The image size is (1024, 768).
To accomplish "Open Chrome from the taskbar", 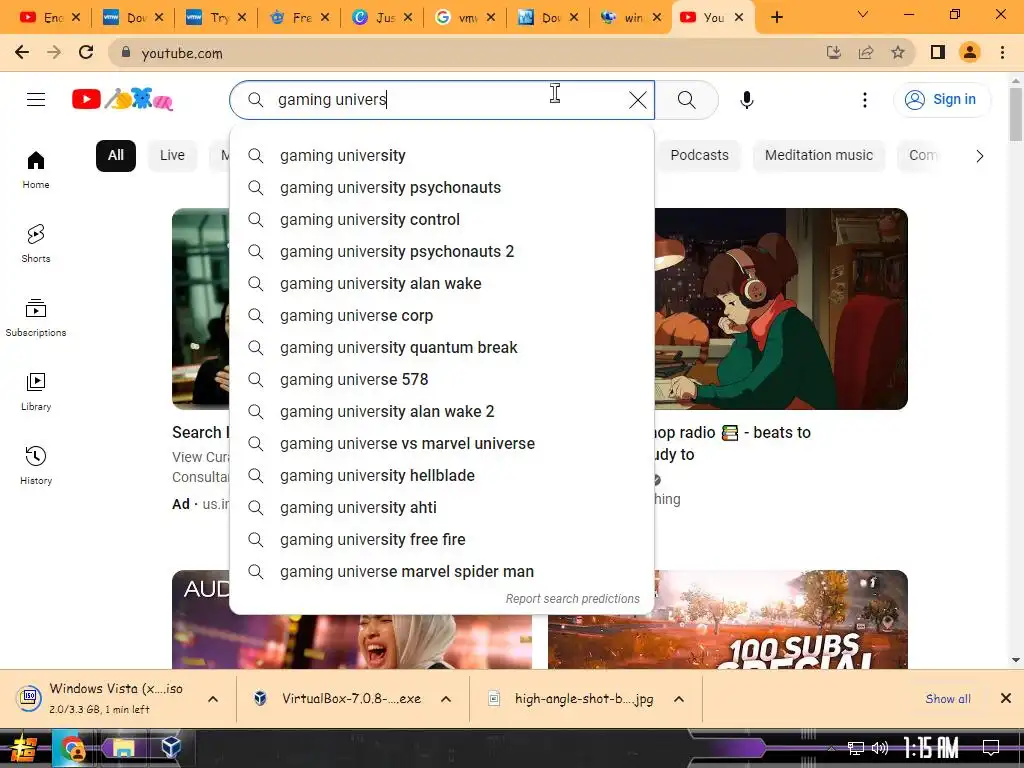I will pos(72,748).
